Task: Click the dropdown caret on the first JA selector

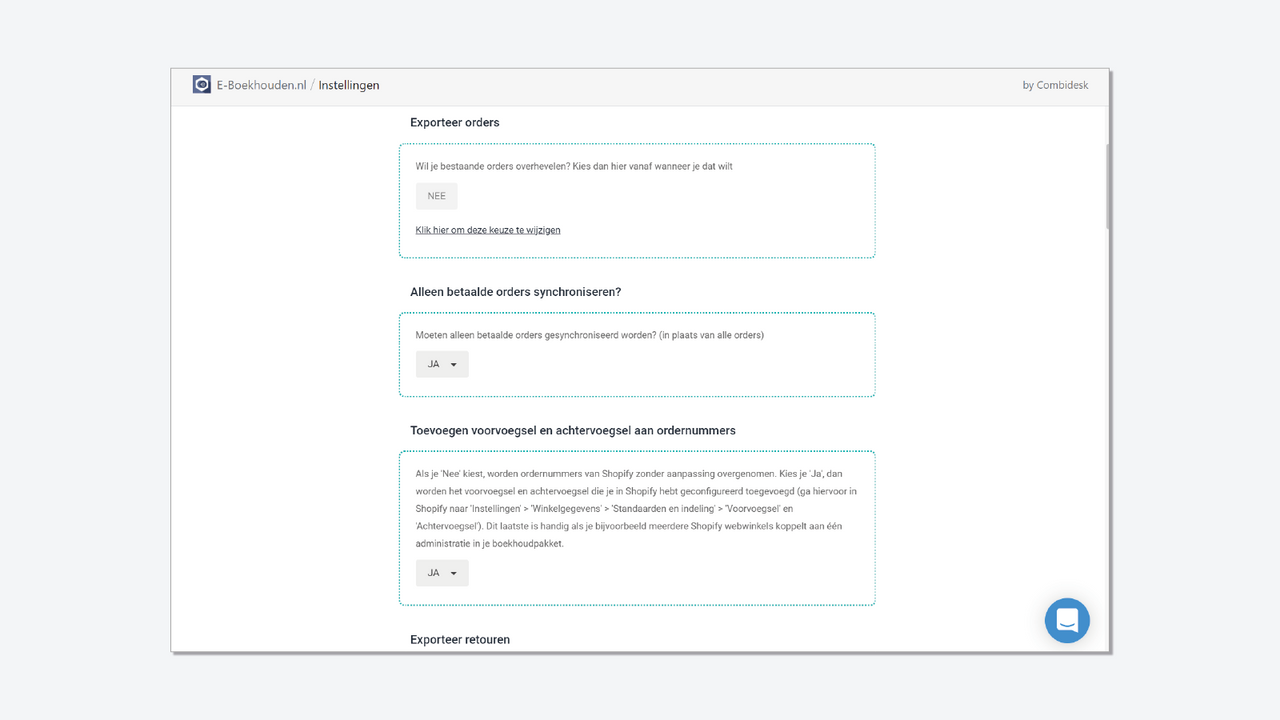Action: click(455, 364)
